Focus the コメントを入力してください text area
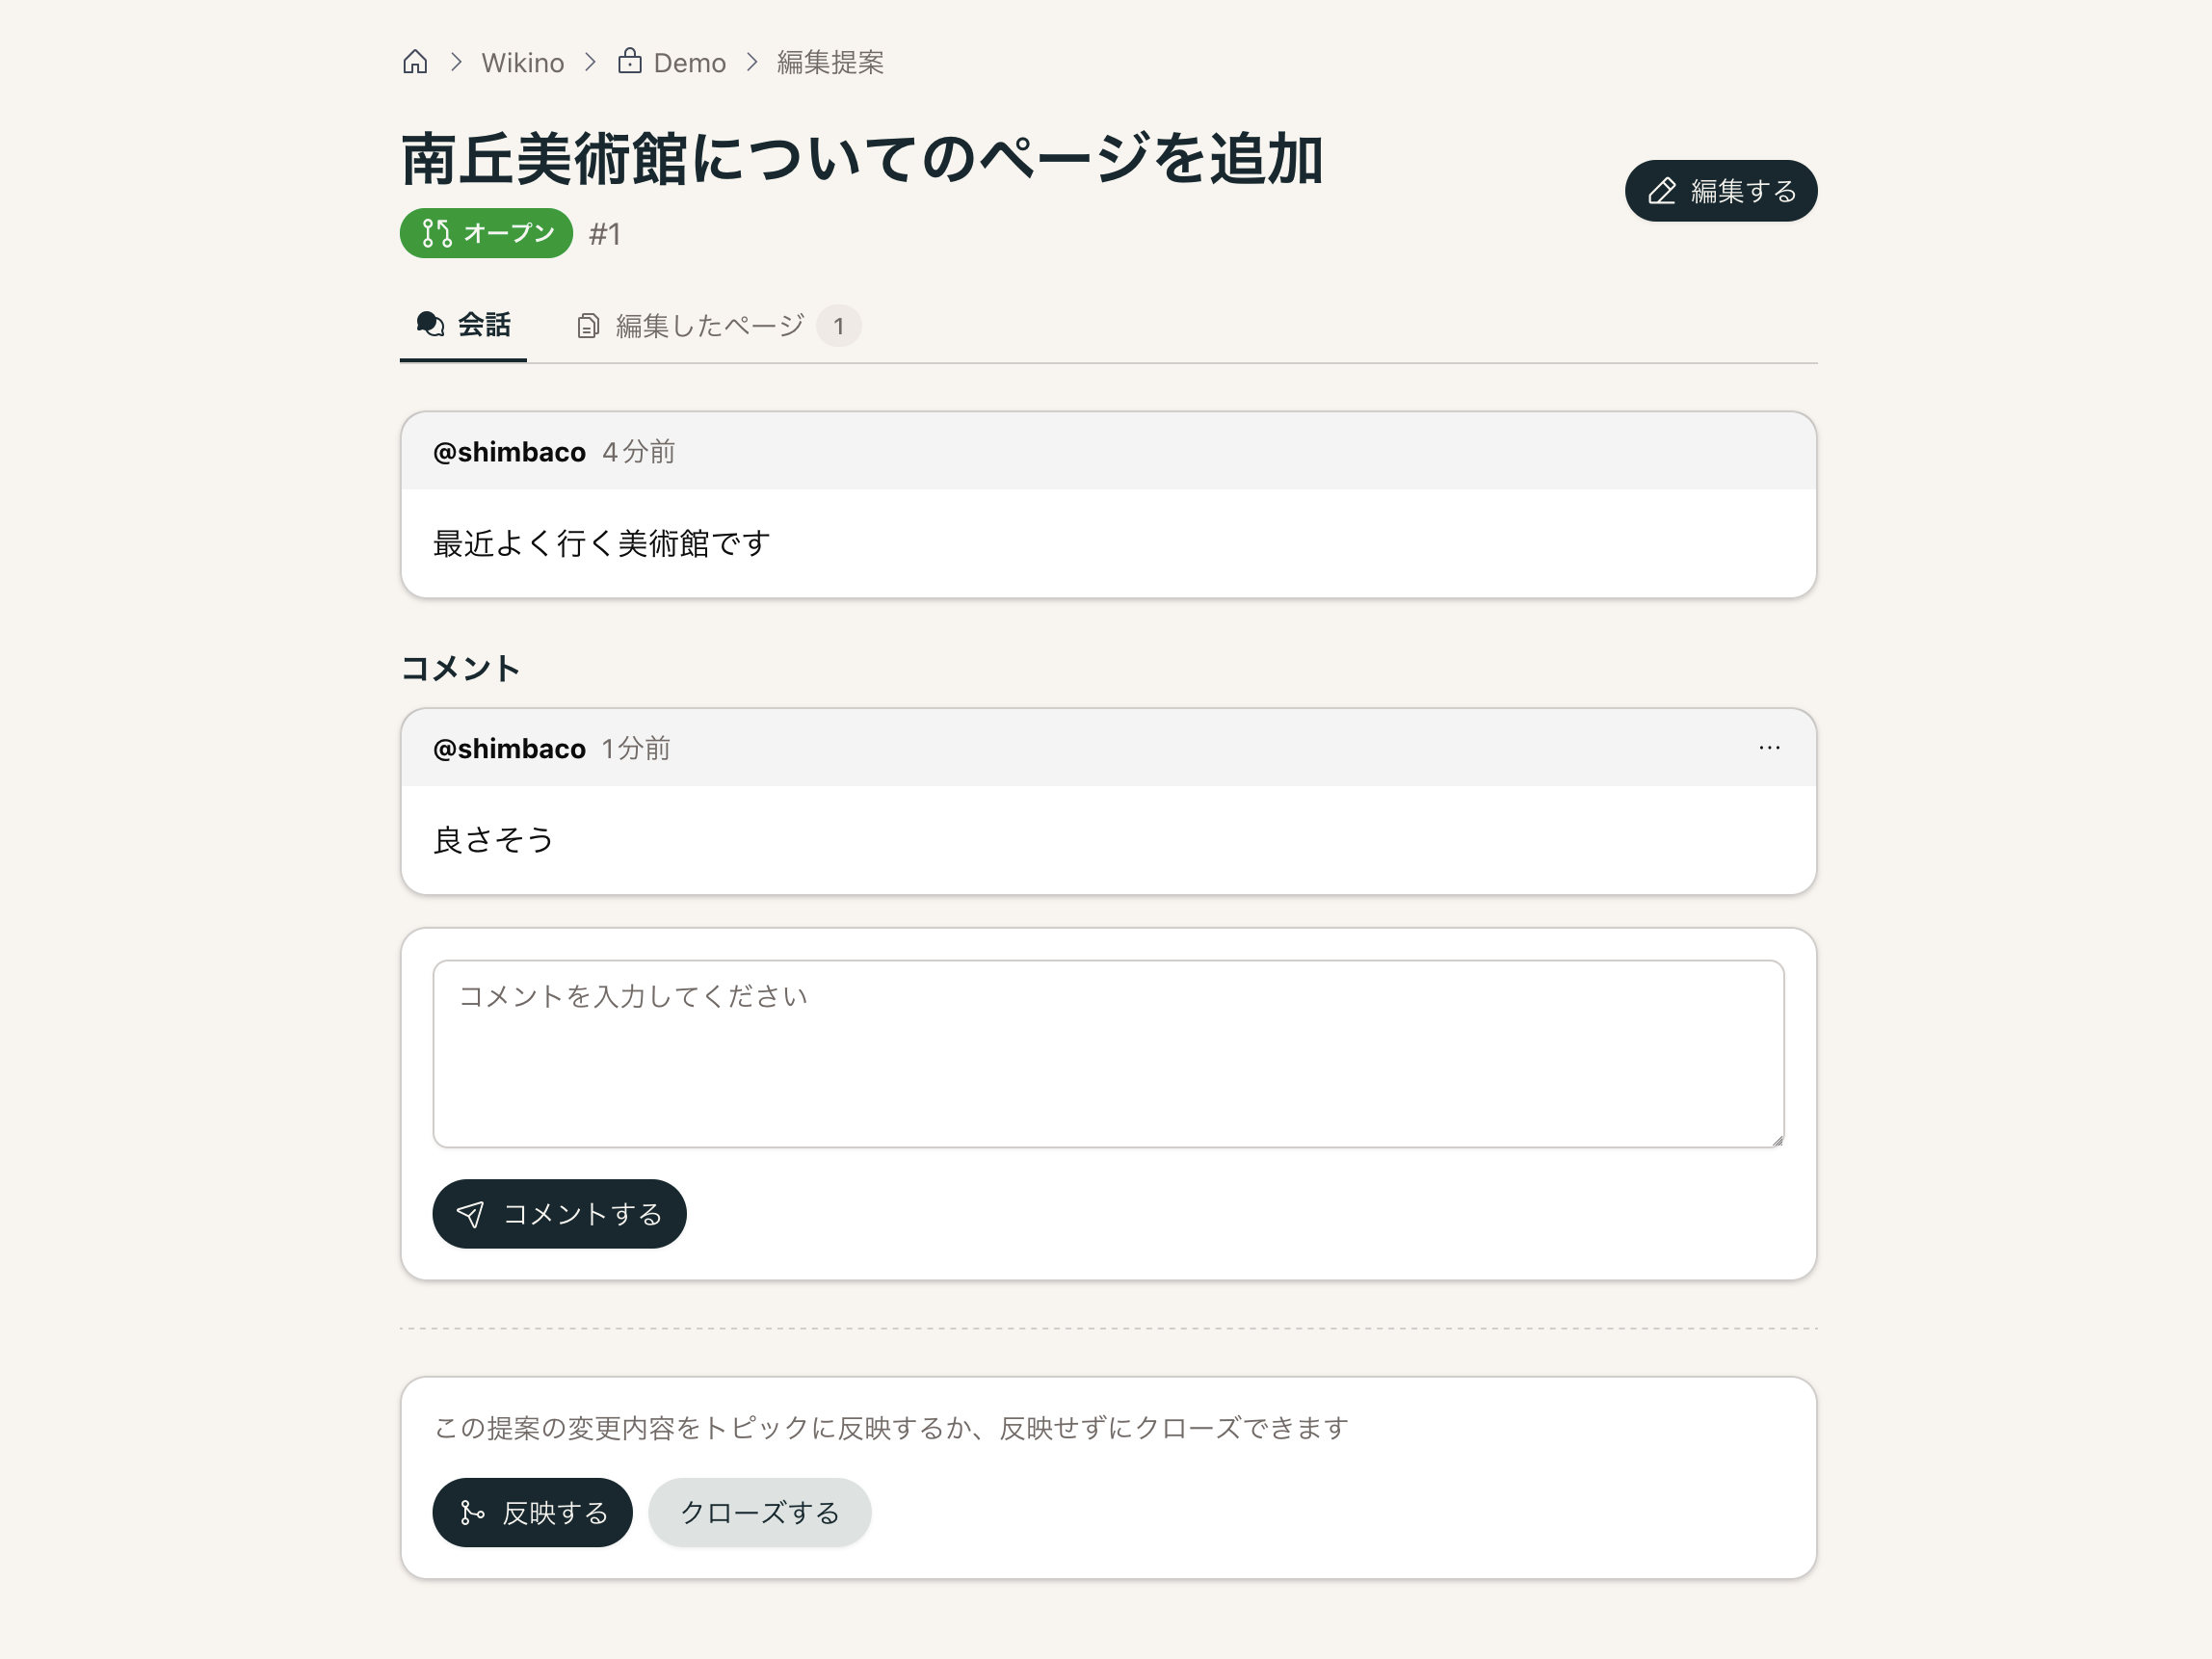This screenshot has width=2212, height=1659. (1107, 1053)
